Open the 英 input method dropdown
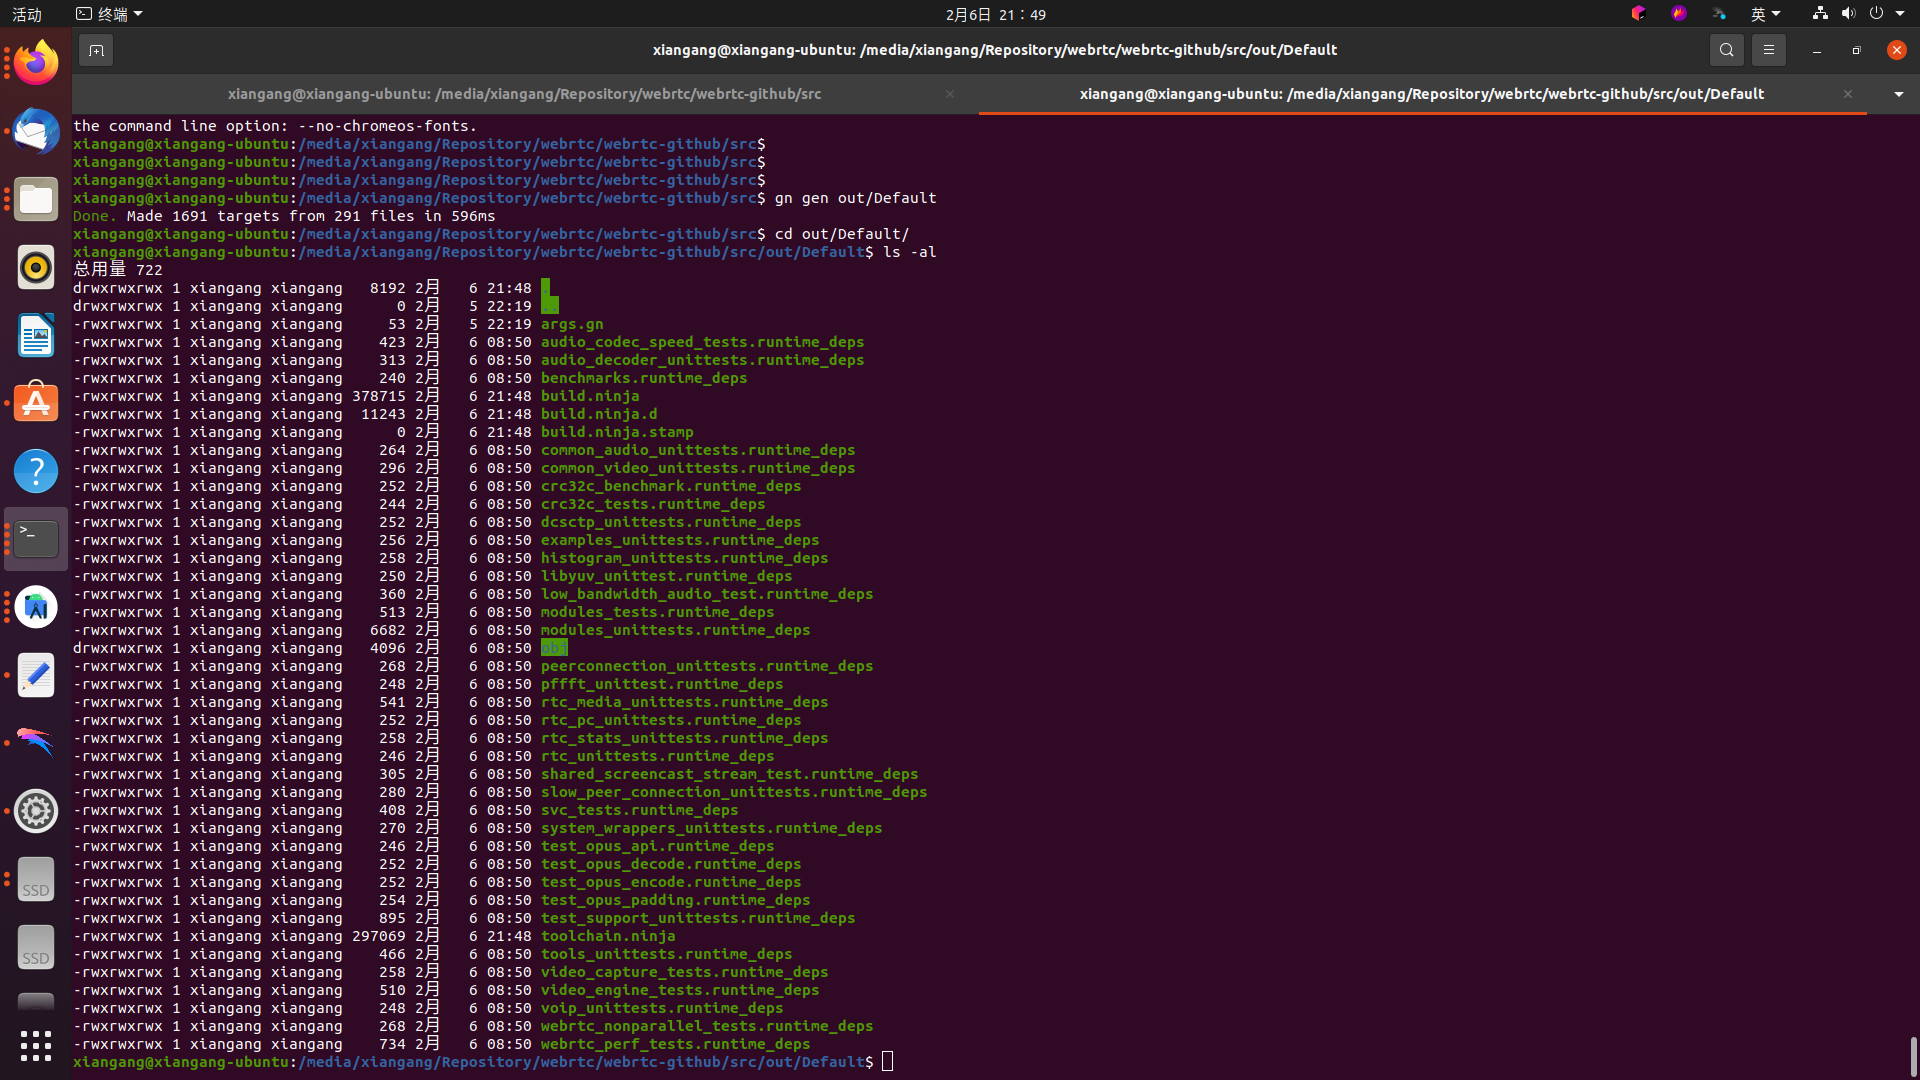The image size is (1920, 1080). [x=1765, y=14]
